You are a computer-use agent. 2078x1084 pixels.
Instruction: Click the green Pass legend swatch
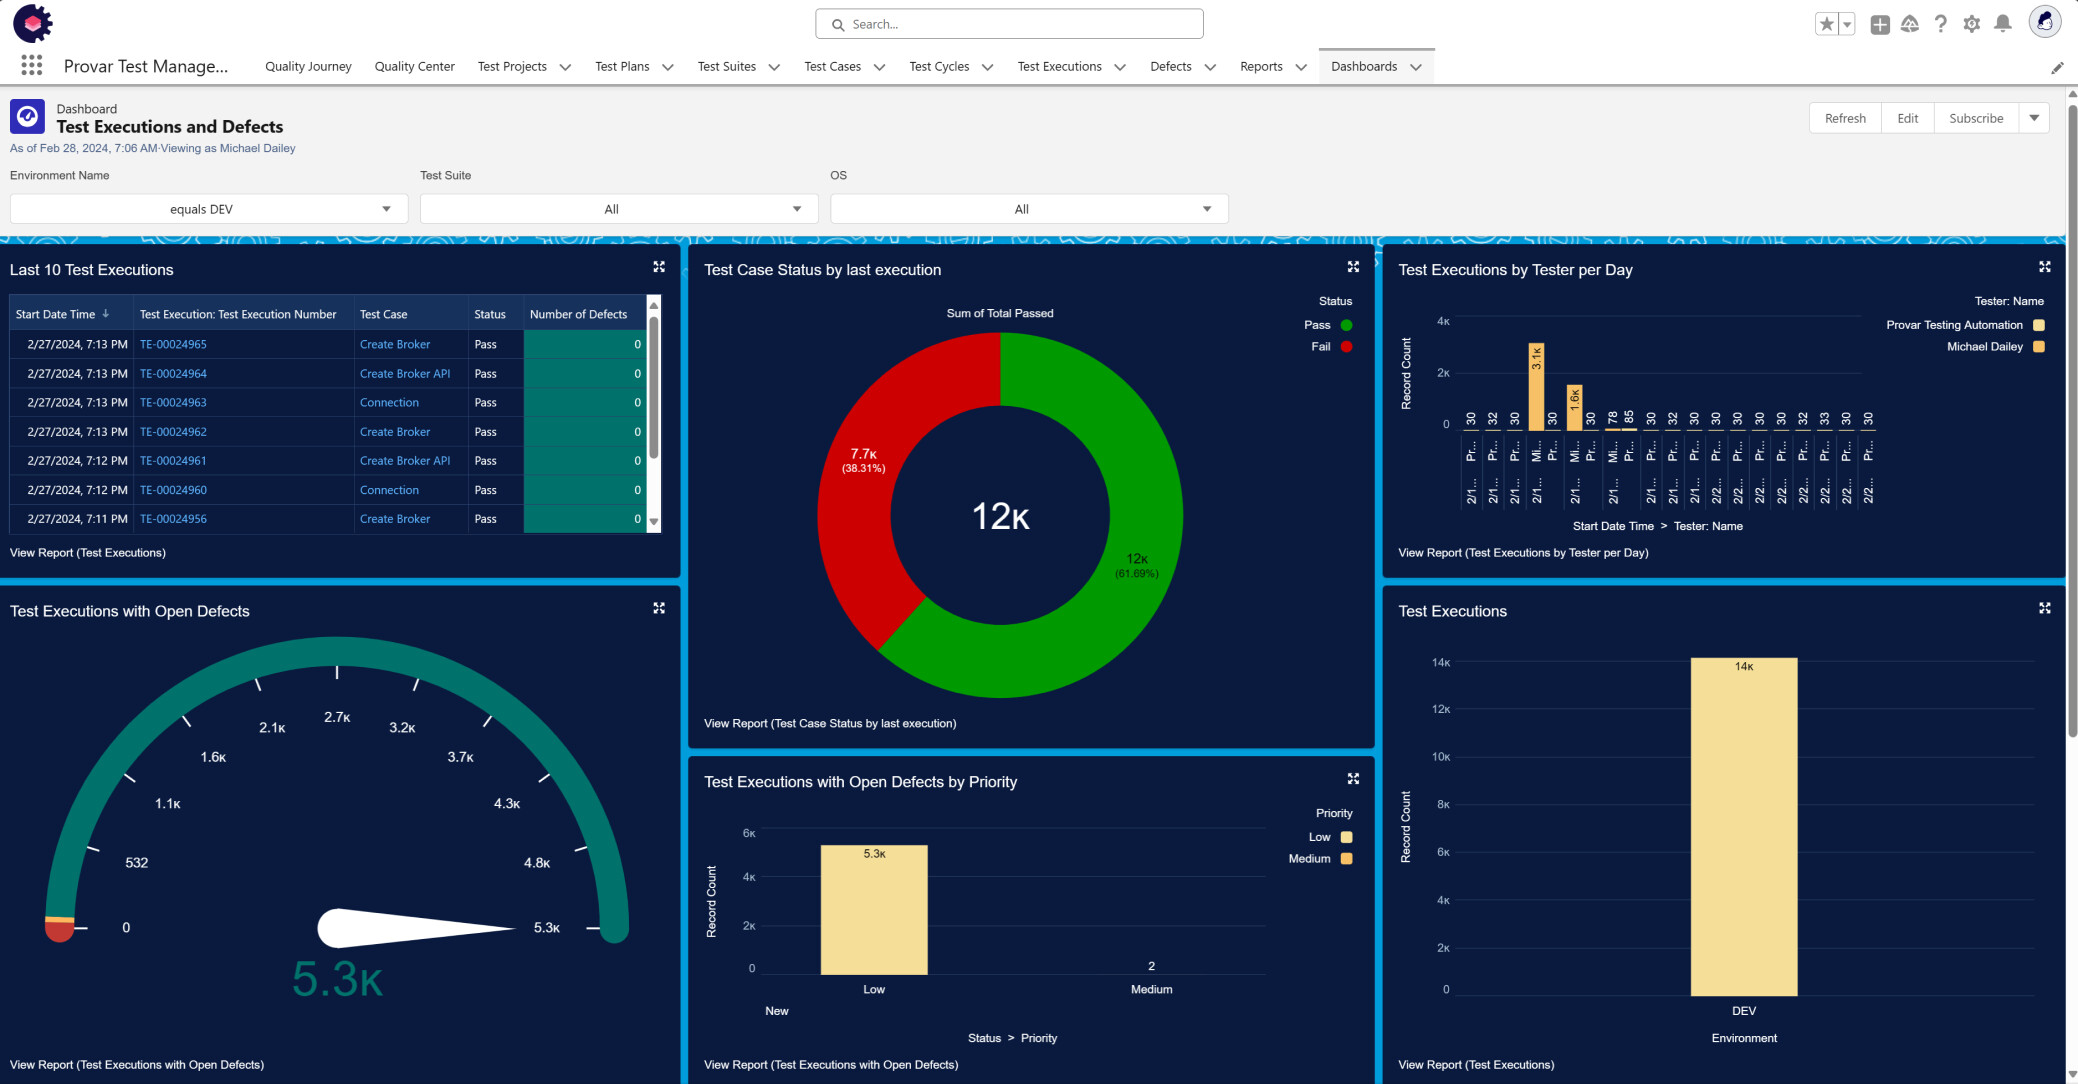point(1346,325)
